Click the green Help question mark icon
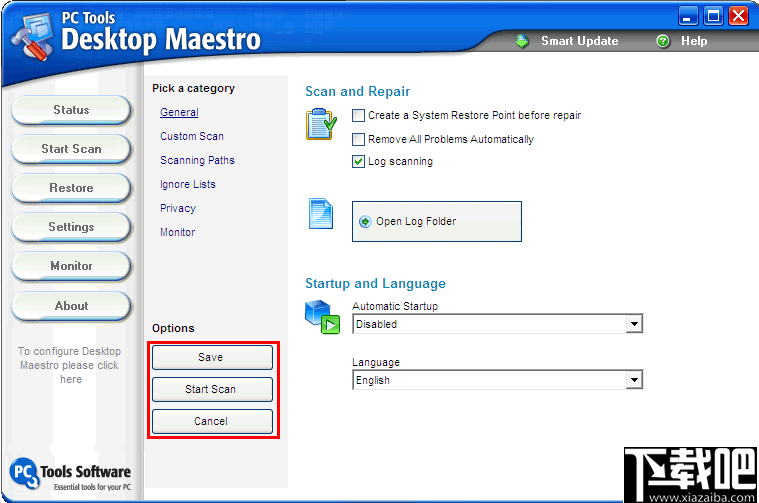The image size is (759, 503). (663, 41)
